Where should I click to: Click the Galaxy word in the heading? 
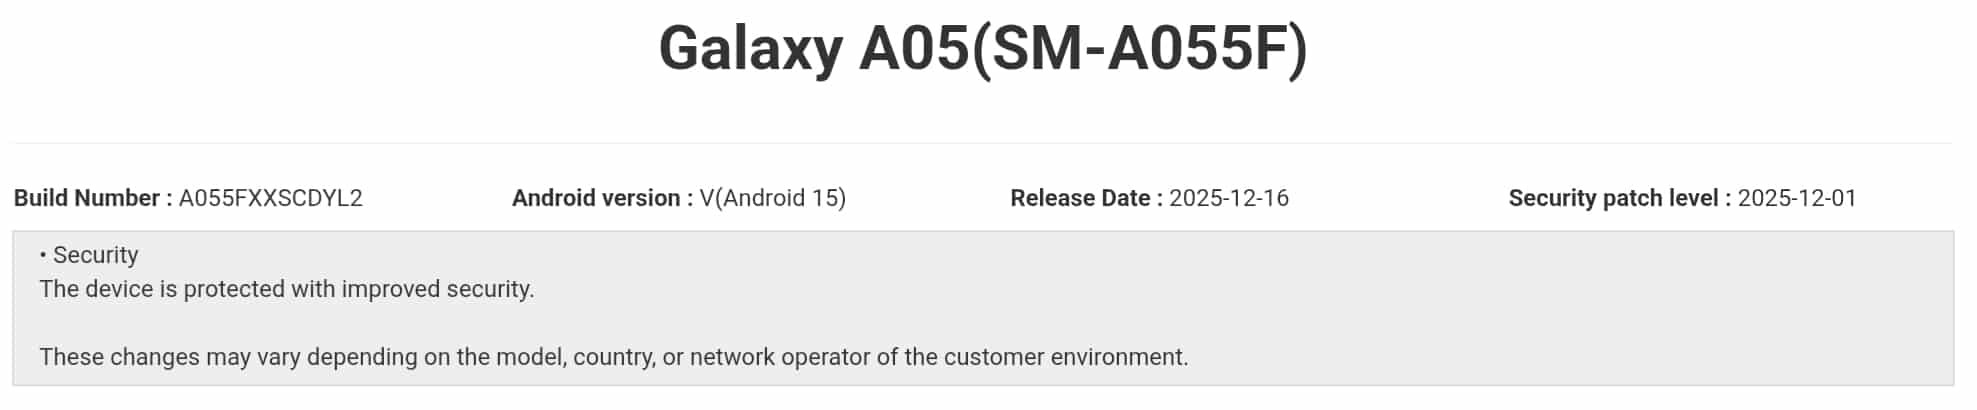tap(750, 49)
